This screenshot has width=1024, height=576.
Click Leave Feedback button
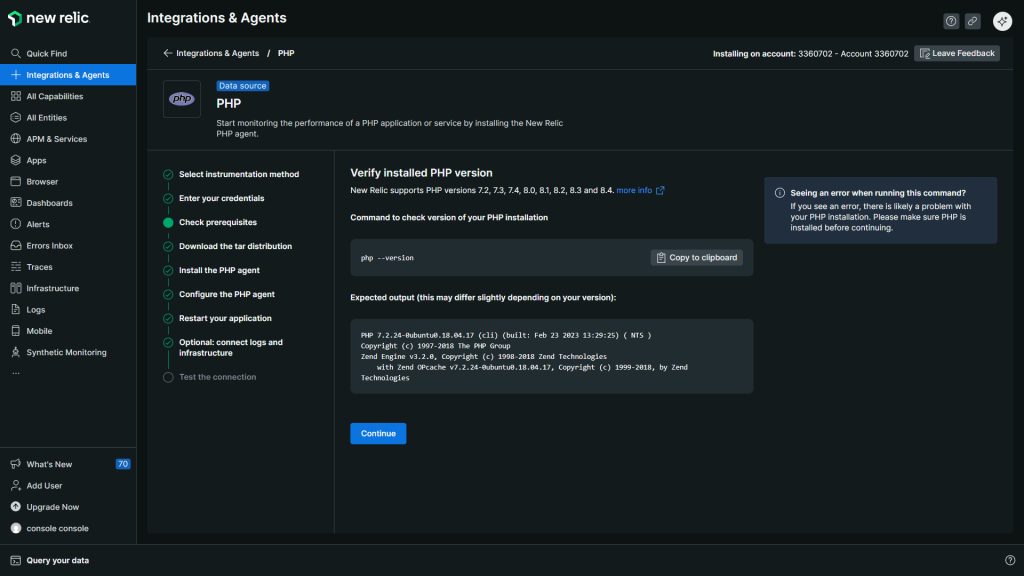pyautogui.click(x=956, y=53)
